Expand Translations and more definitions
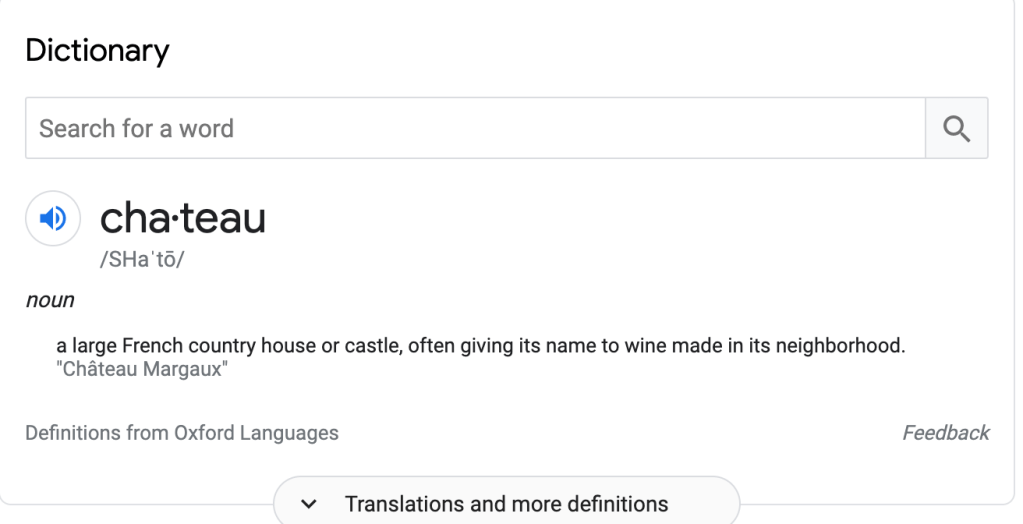Viewport: 1023px width, 524px height. pyautogui.click(x=506, y=503)
